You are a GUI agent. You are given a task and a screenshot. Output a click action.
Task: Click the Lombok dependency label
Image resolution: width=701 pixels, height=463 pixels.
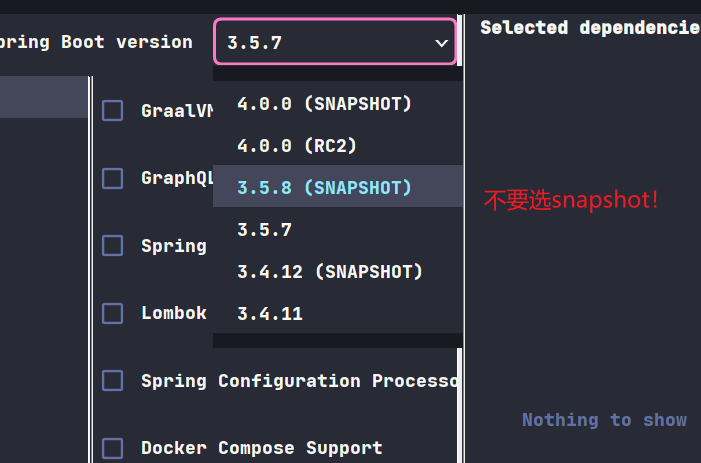point(174,313)
